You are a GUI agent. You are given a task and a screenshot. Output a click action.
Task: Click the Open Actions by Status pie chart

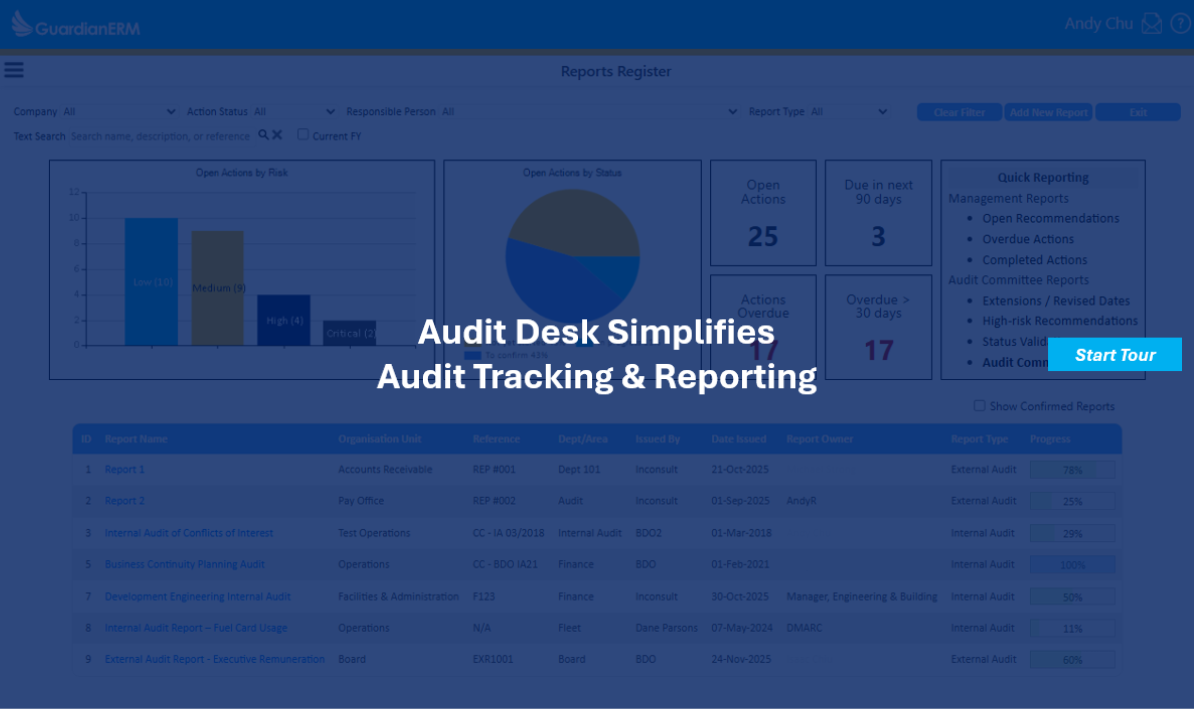[572, 255]
